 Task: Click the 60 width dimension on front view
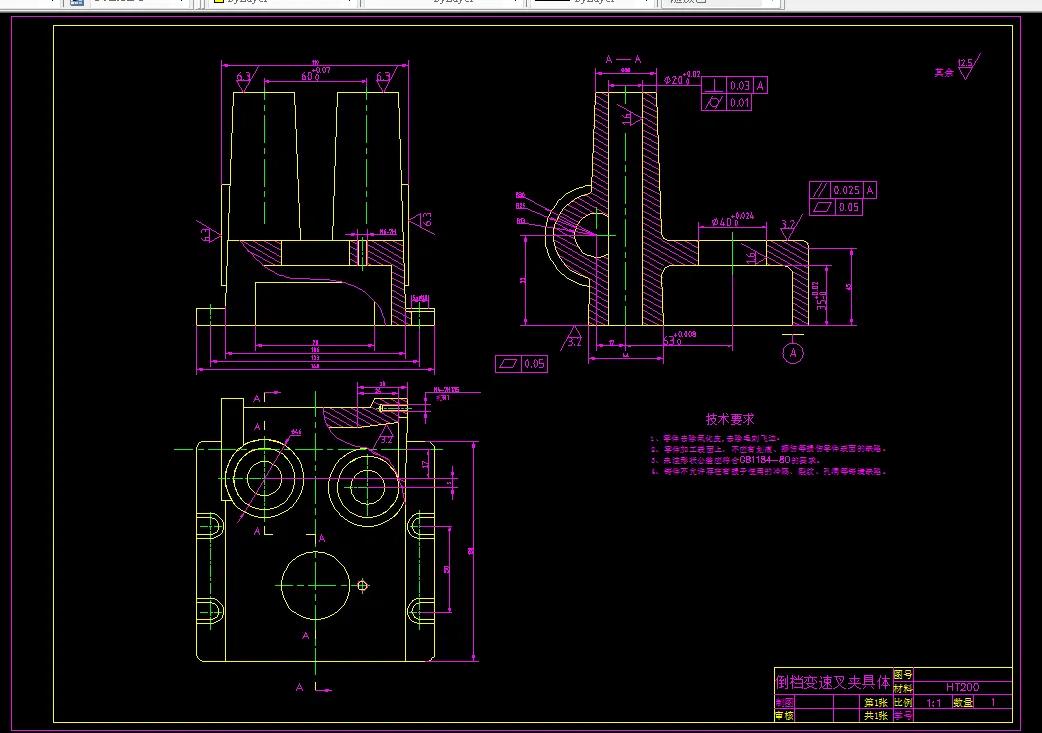pyautogui.click(x=316, y=74)
